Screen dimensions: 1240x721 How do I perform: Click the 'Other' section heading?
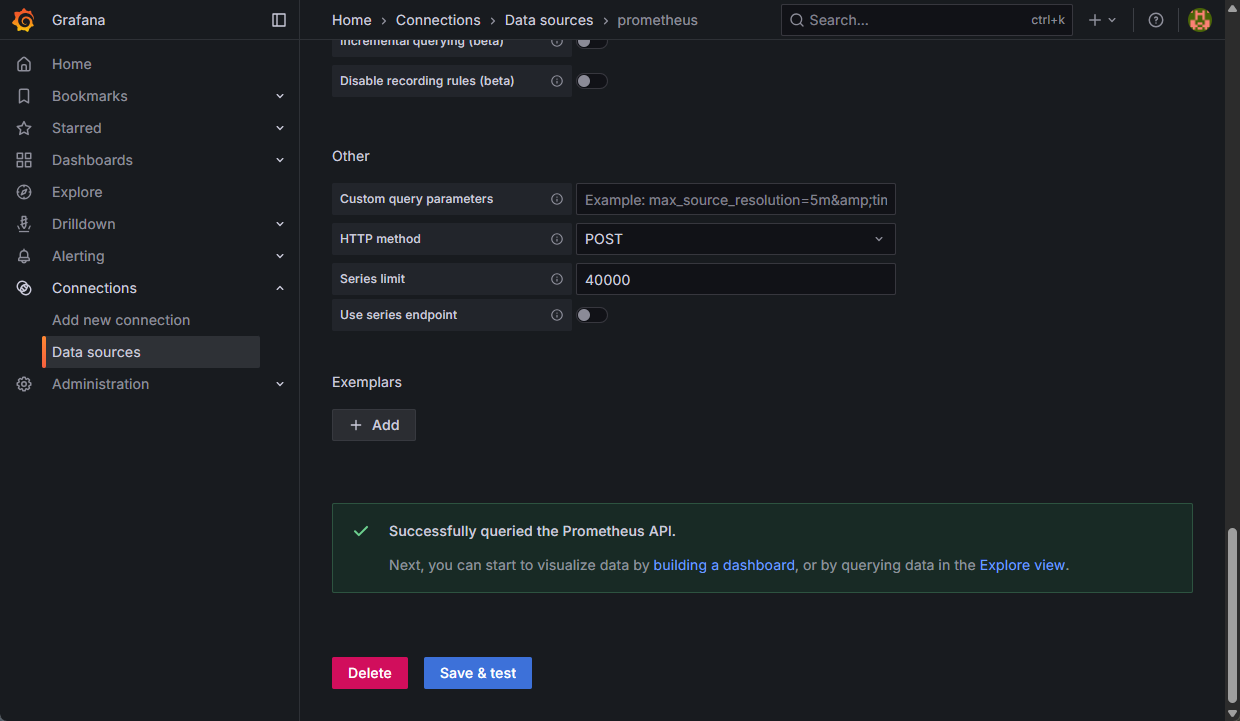click(351, 156)
